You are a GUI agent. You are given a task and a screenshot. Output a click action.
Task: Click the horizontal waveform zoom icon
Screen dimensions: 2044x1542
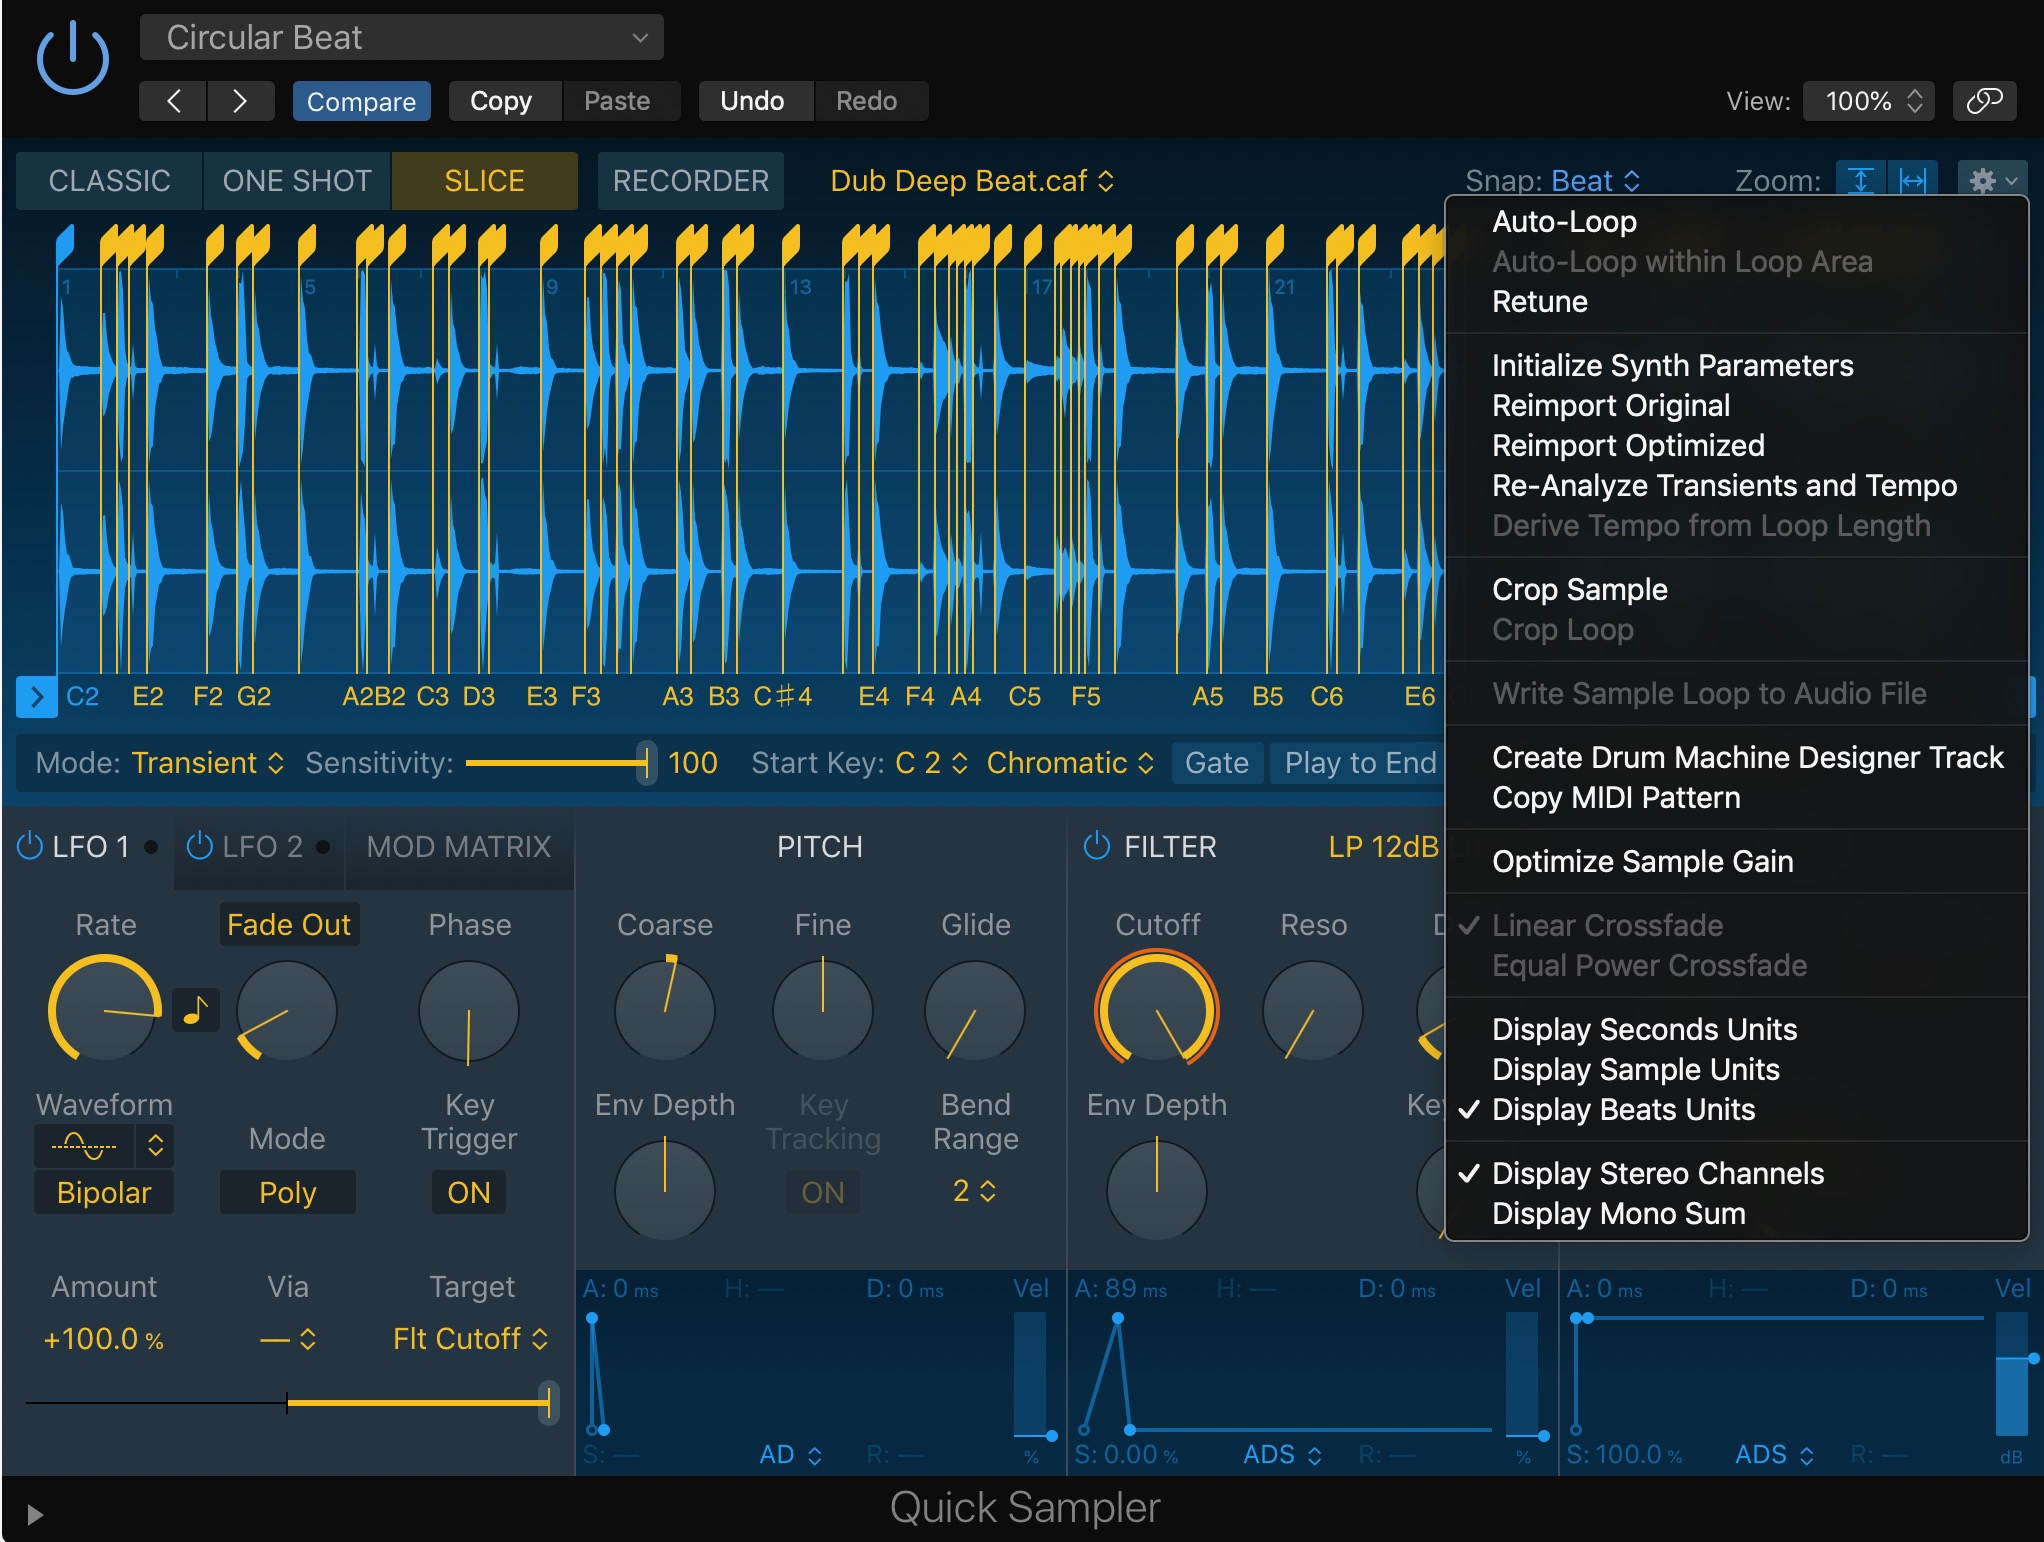coord(1913,181)
